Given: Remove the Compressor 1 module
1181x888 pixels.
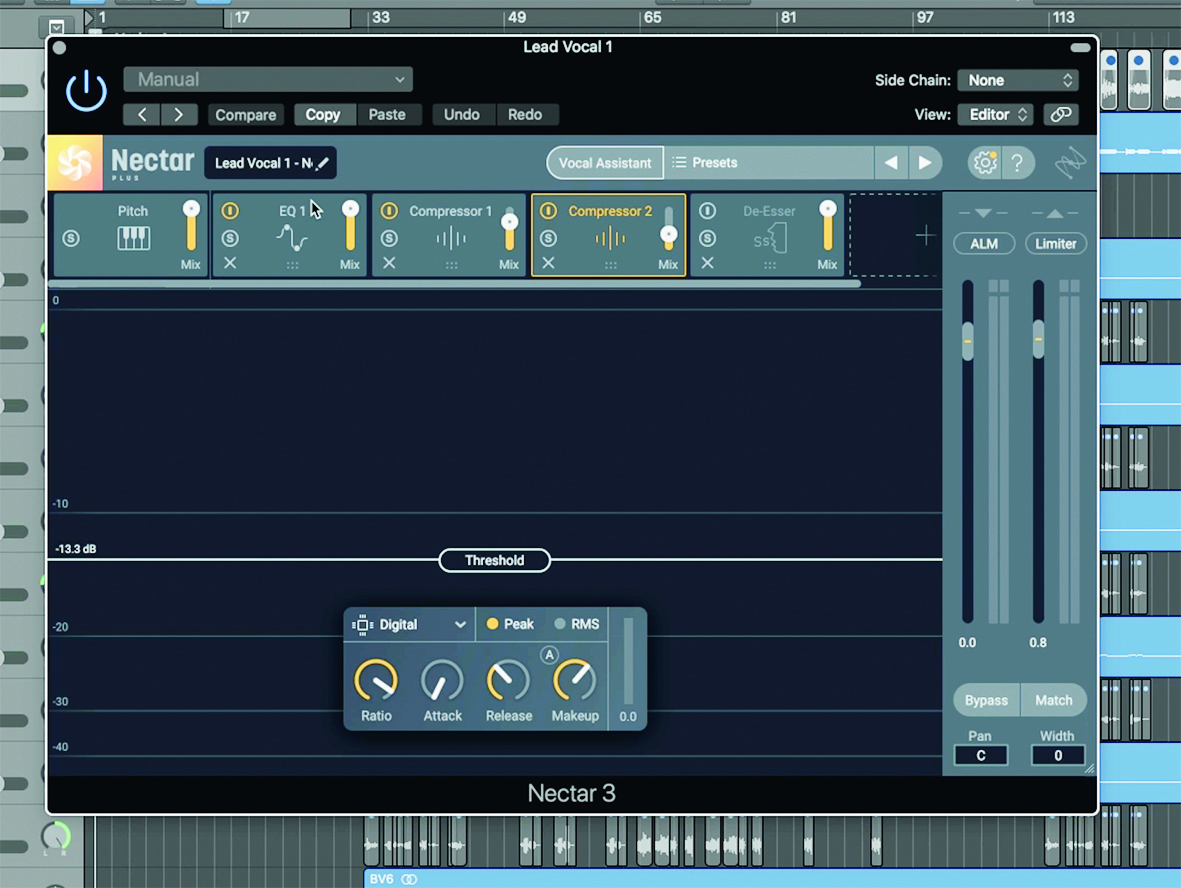Looking at the screenshot, I should 389,263.
